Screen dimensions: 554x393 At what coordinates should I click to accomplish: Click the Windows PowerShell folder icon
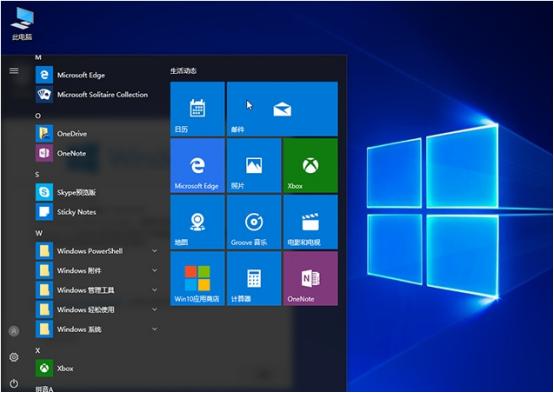click(44, 251)
